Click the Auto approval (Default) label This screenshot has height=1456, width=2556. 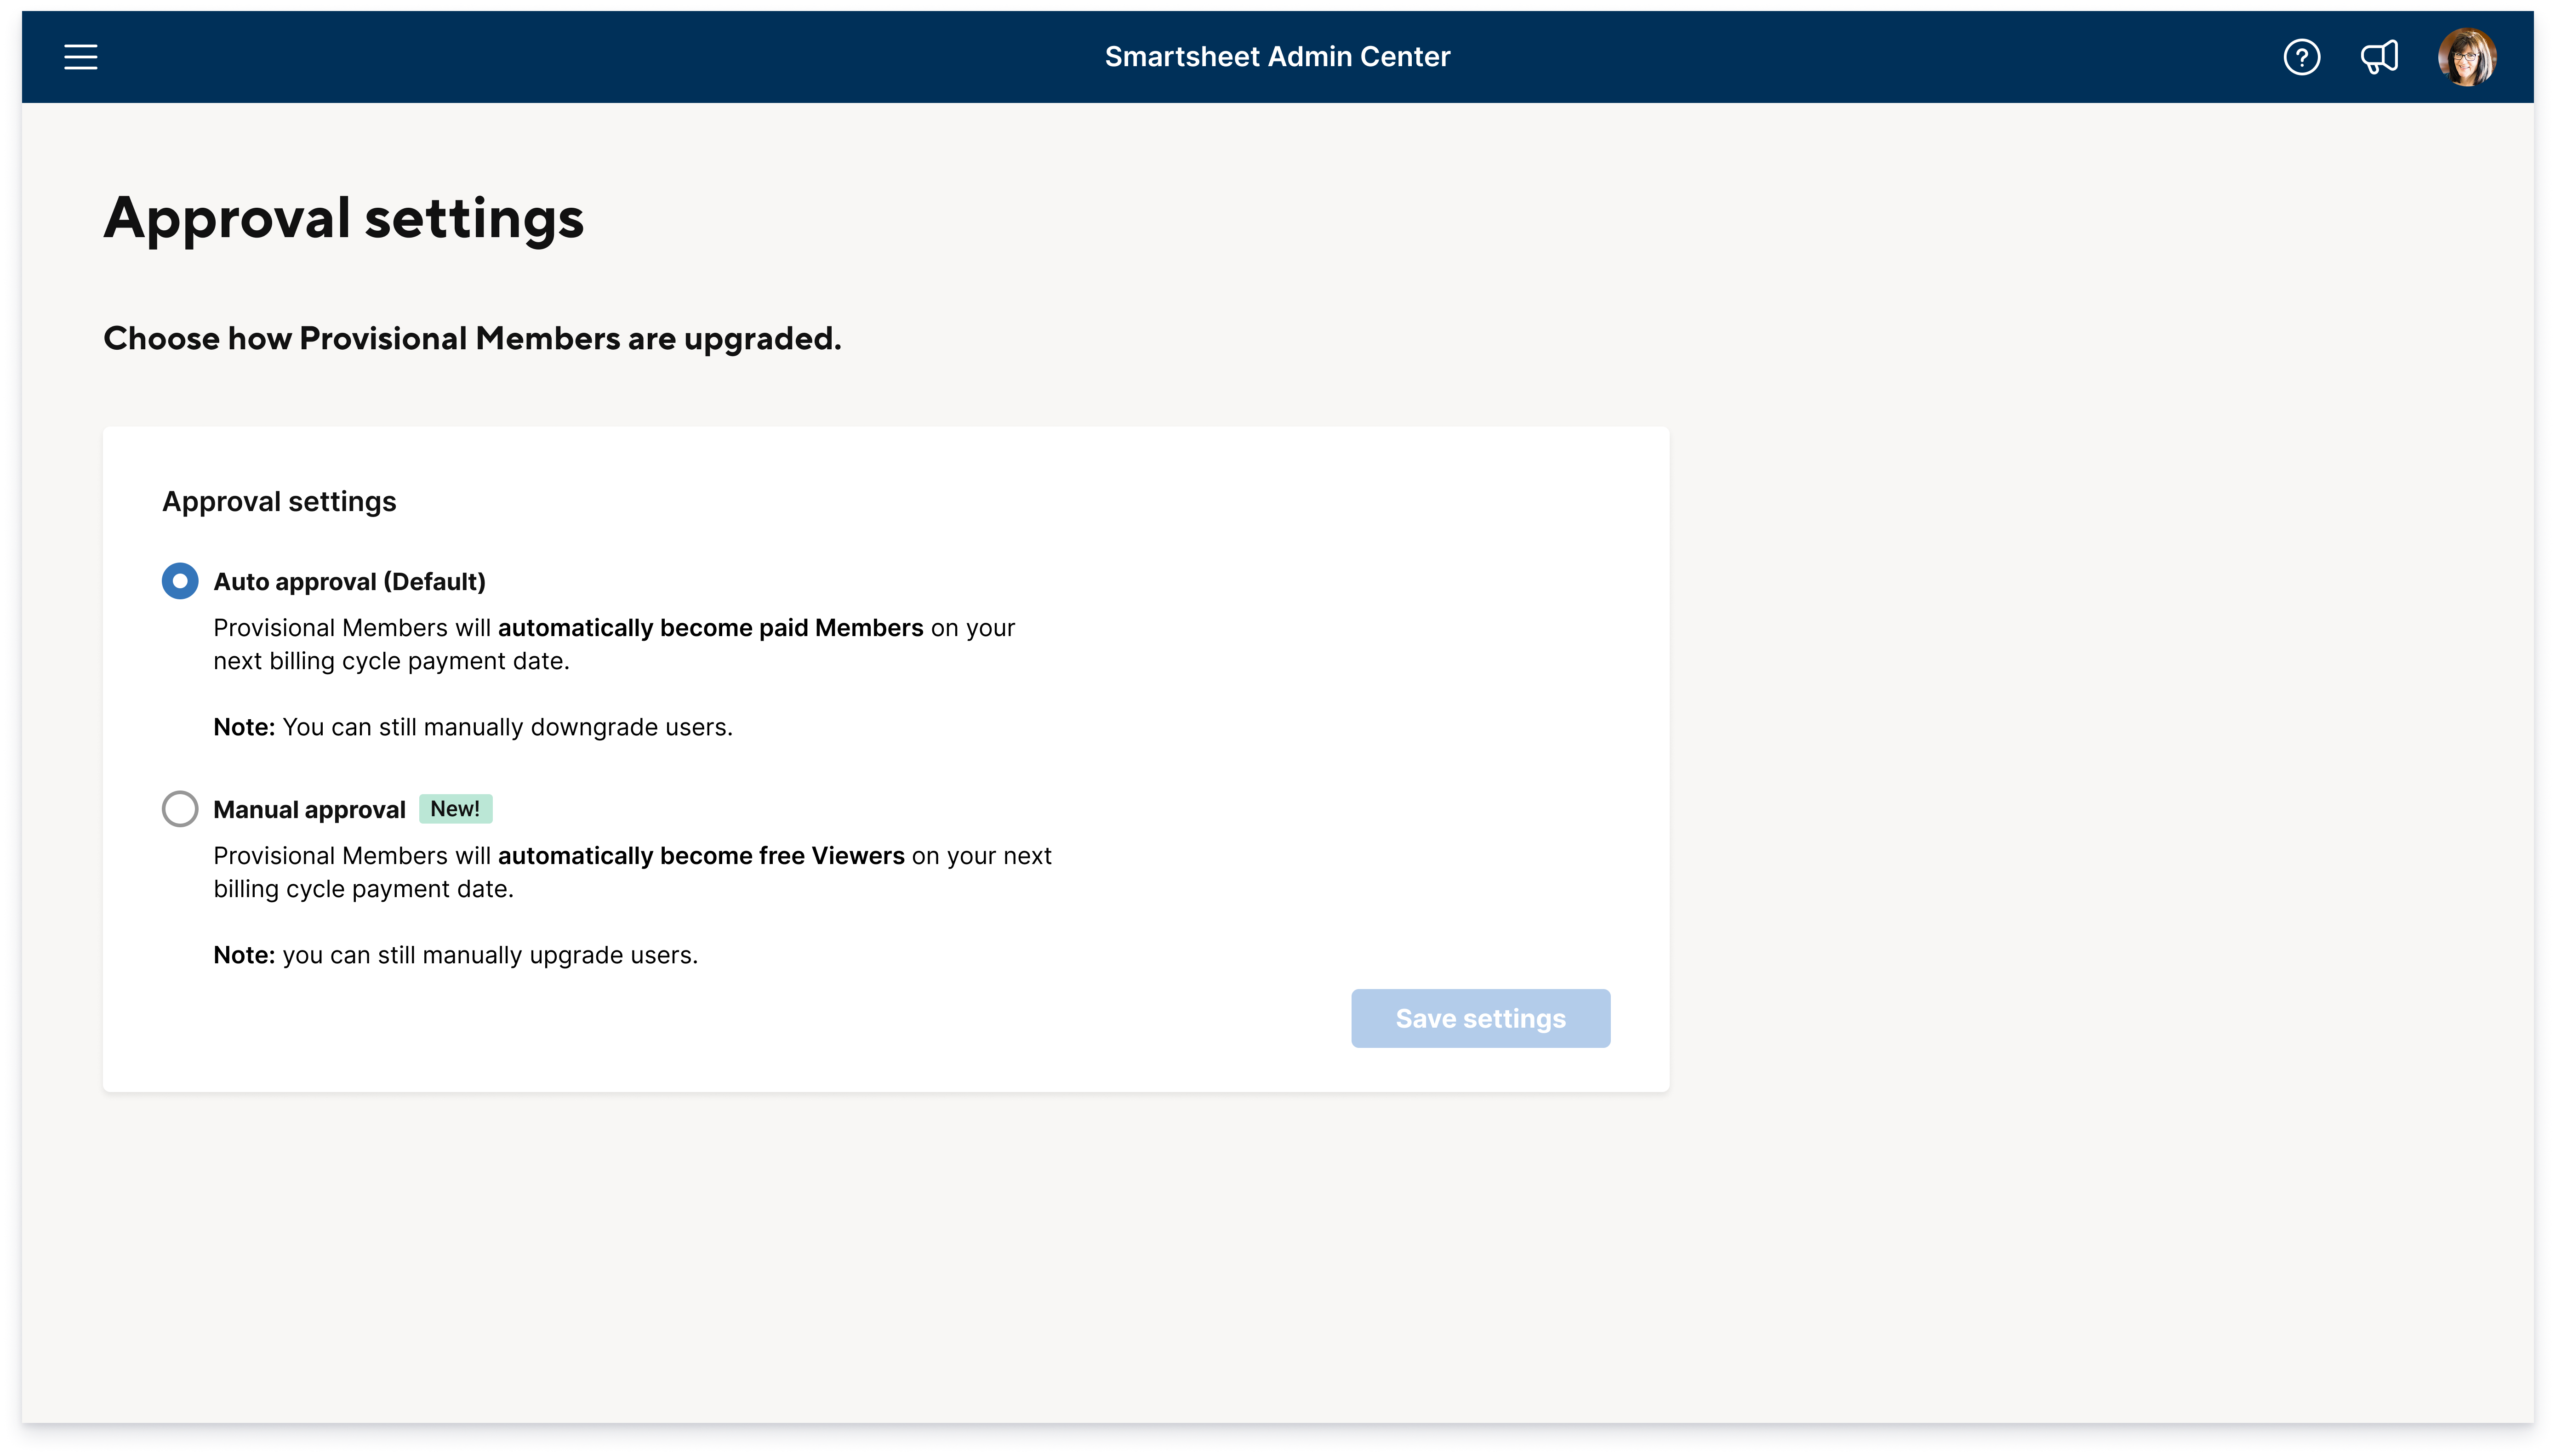[x=349, y=582]
